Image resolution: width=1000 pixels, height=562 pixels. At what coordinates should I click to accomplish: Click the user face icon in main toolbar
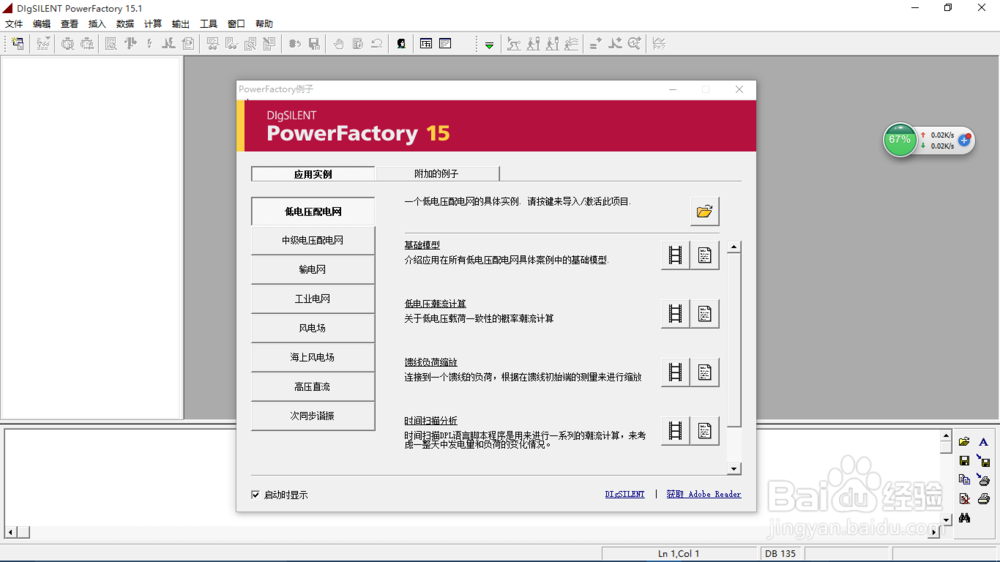pyautogui.click(x=401, y=44)
